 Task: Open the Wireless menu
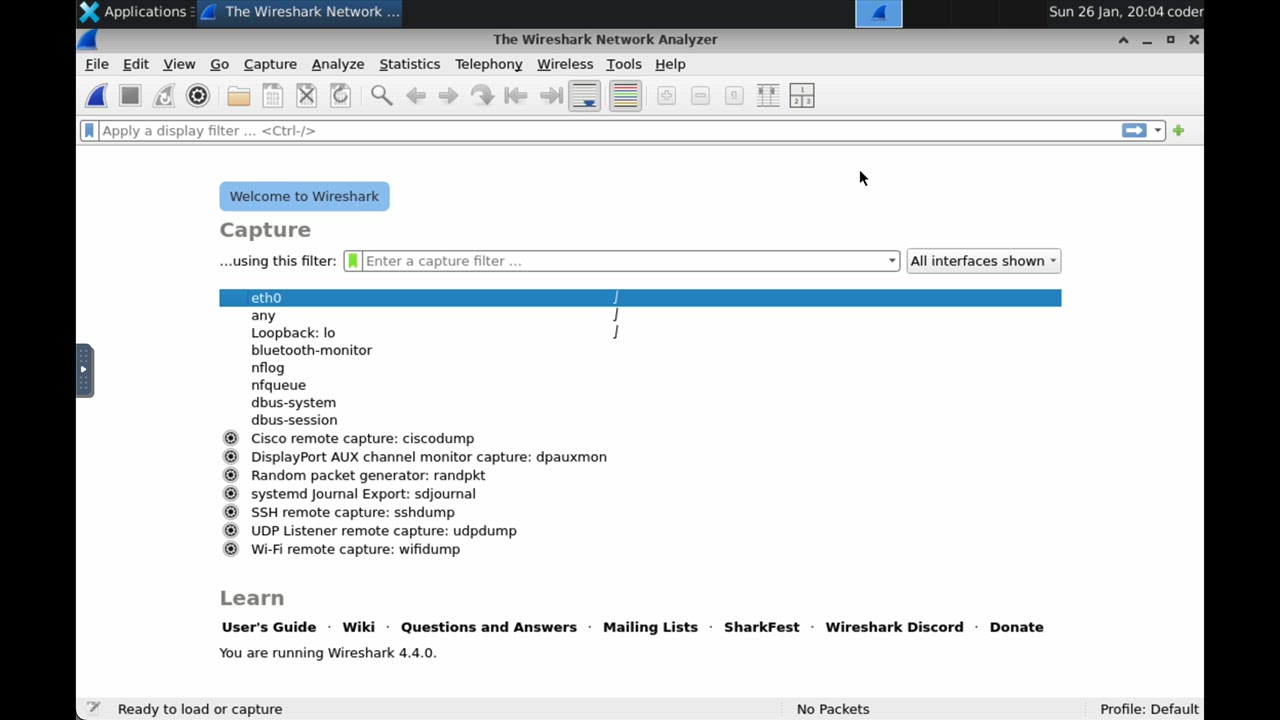click(565, 64)
